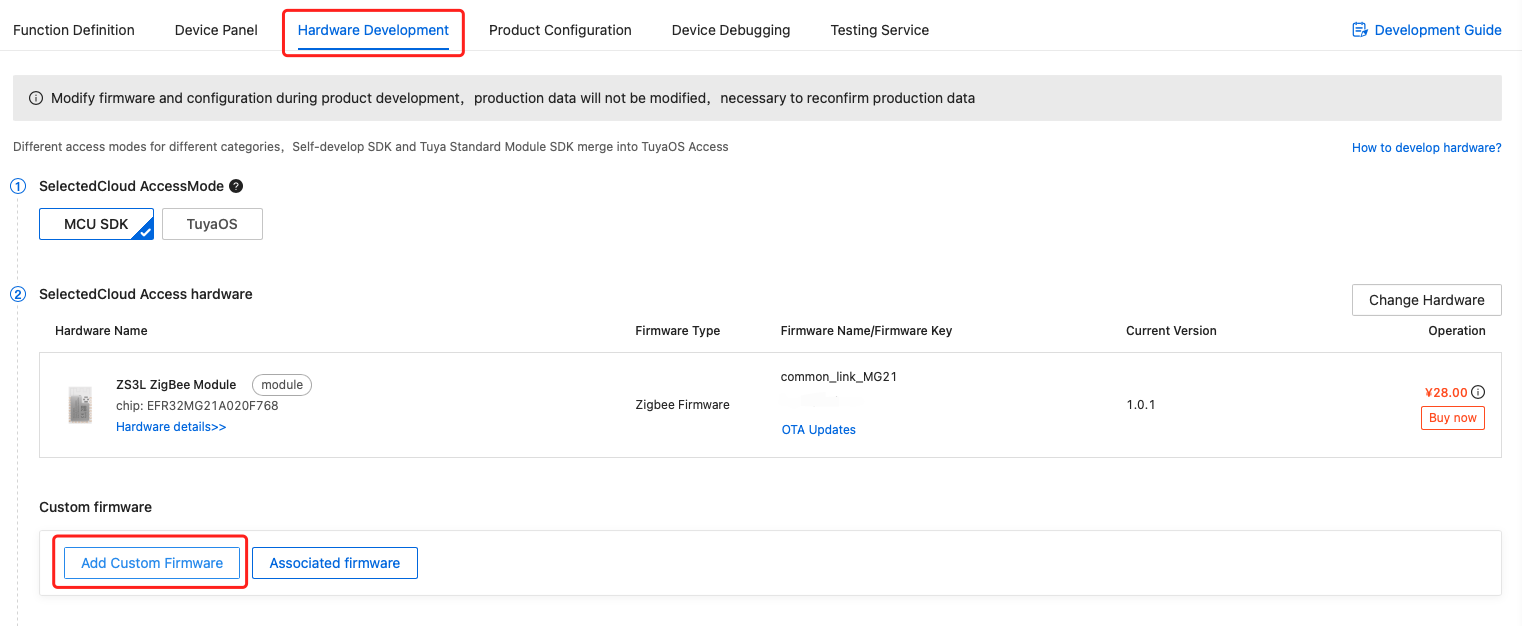Click the help icon beside SelectedCloud AccessMode
Viewport: 1522px width, 626px height.
236,186
